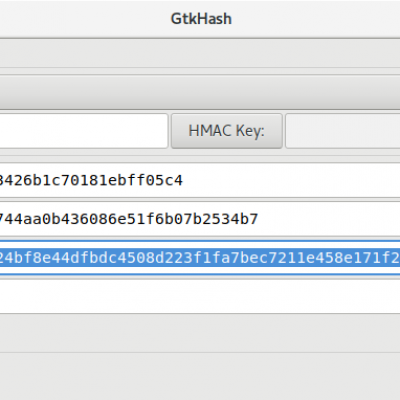Toggle the HMAC Key button

click(227, 131)
